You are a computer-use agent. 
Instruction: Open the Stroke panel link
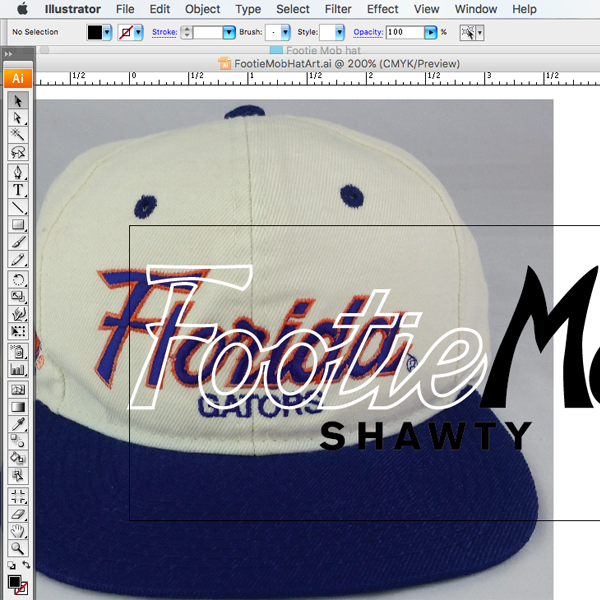tap(165, 32)
